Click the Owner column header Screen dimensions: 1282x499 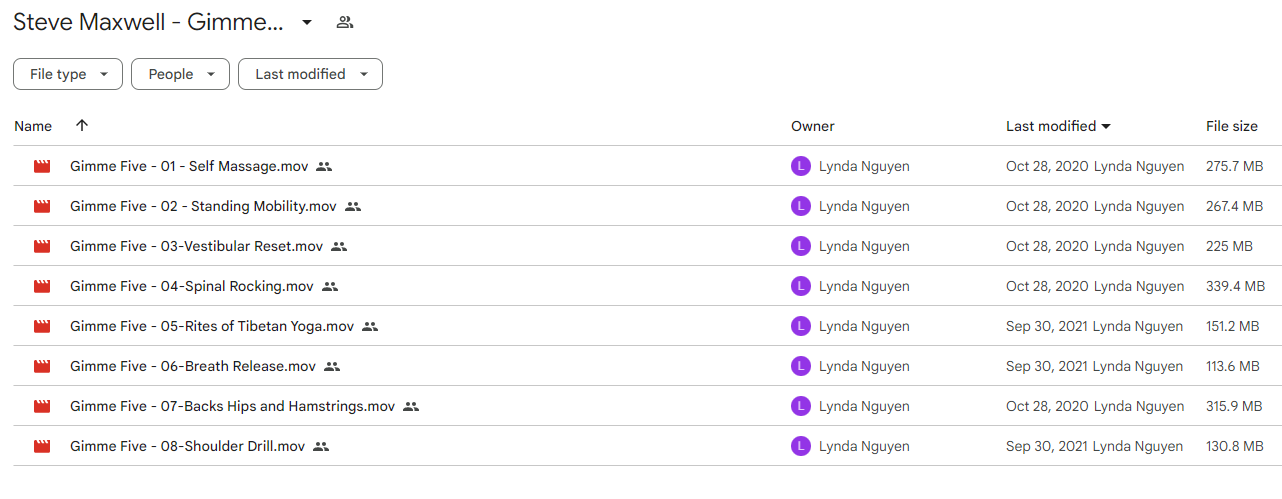813,126
